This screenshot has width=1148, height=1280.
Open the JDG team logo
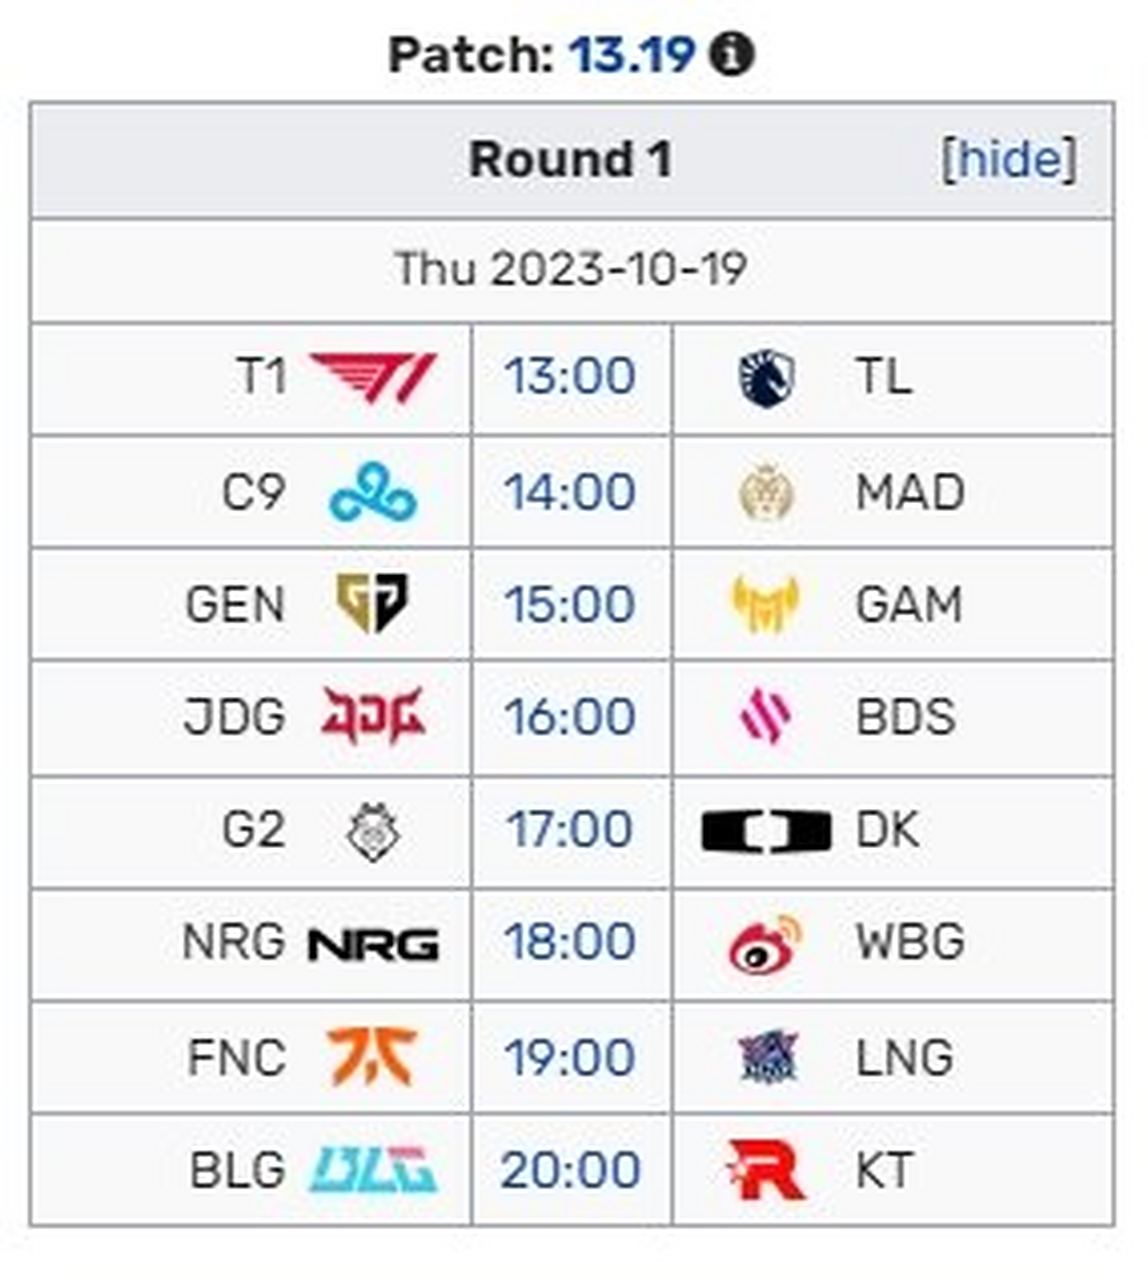tap(373, 716)
